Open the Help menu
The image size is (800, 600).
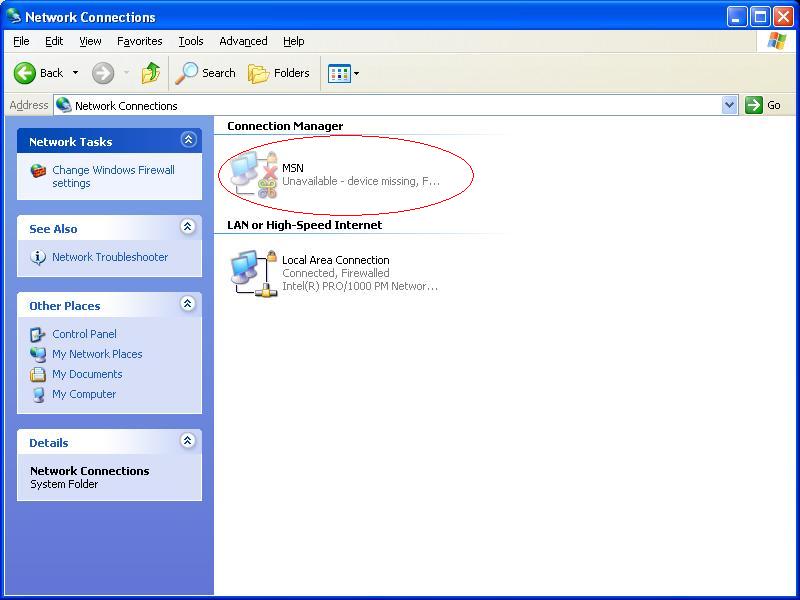coord(293,41)
